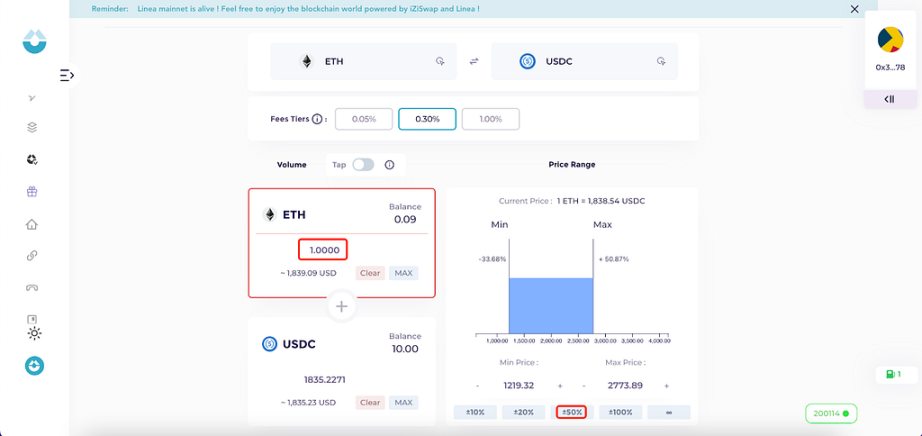Set price range to ±10%
The width and height of the screenshot is (922, 436).
(475, 412)
